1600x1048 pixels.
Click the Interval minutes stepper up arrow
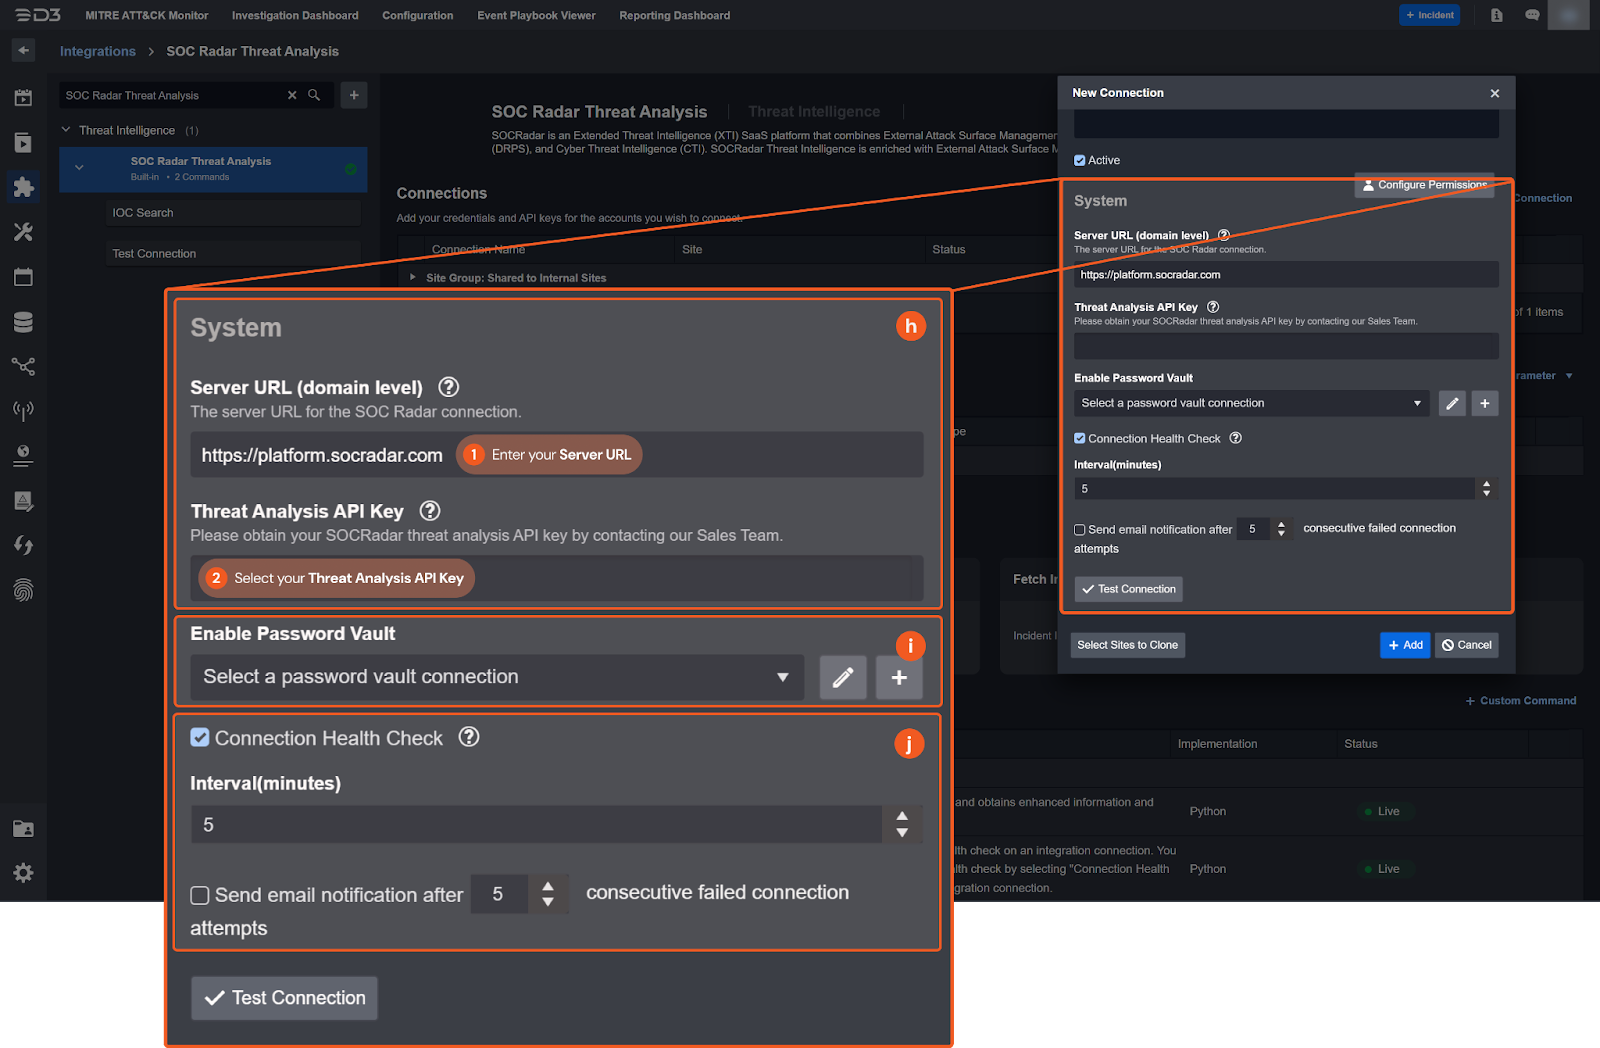901,815
